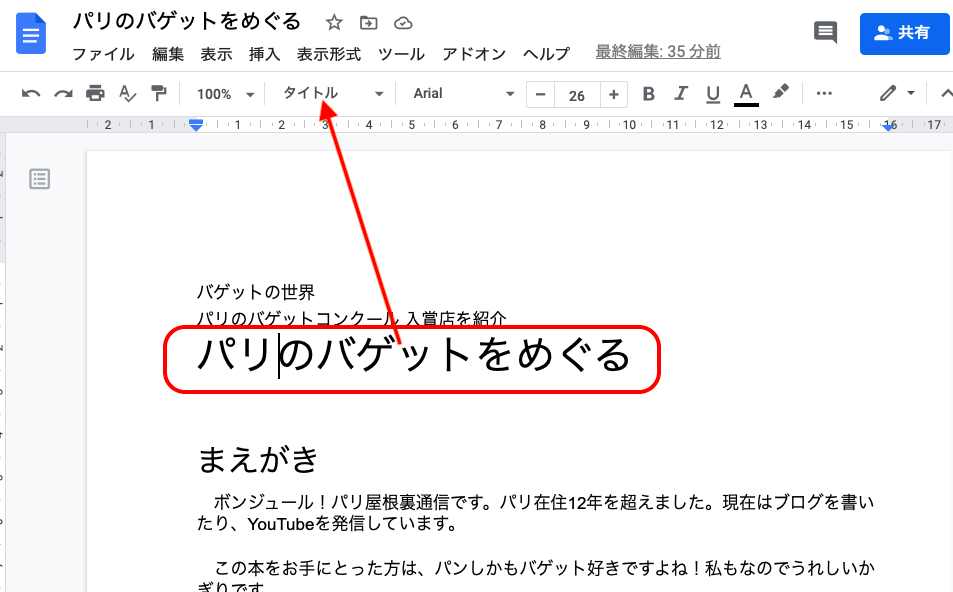Open 最終編集: 35 分前 version history link
953x592 pixels.
pyautogui.click(x=658, y=52)
